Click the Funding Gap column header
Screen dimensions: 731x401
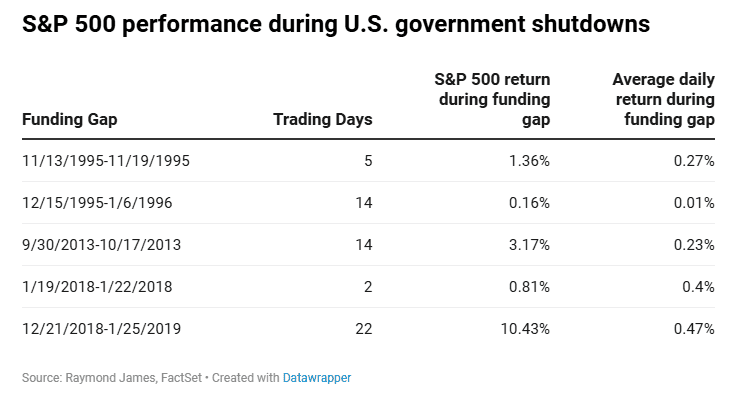[x=70, y=120]
